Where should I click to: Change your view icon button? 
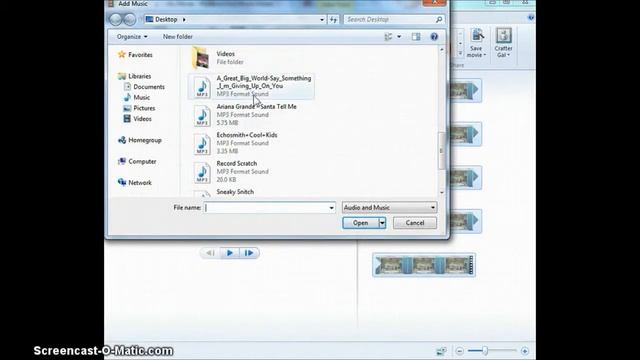pos(388,37)
